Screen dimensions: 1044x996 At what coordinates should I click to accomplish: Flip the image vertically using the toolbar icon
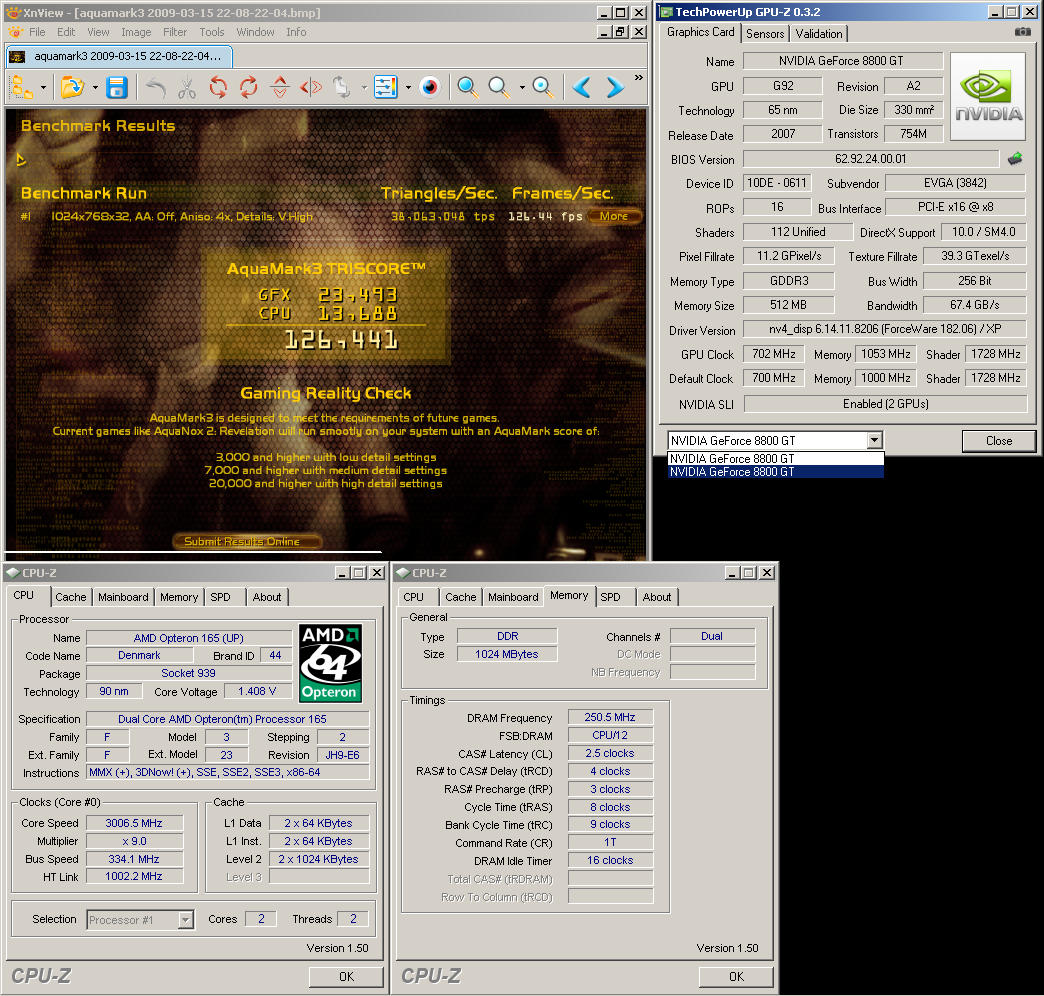[x=280, y=87]
